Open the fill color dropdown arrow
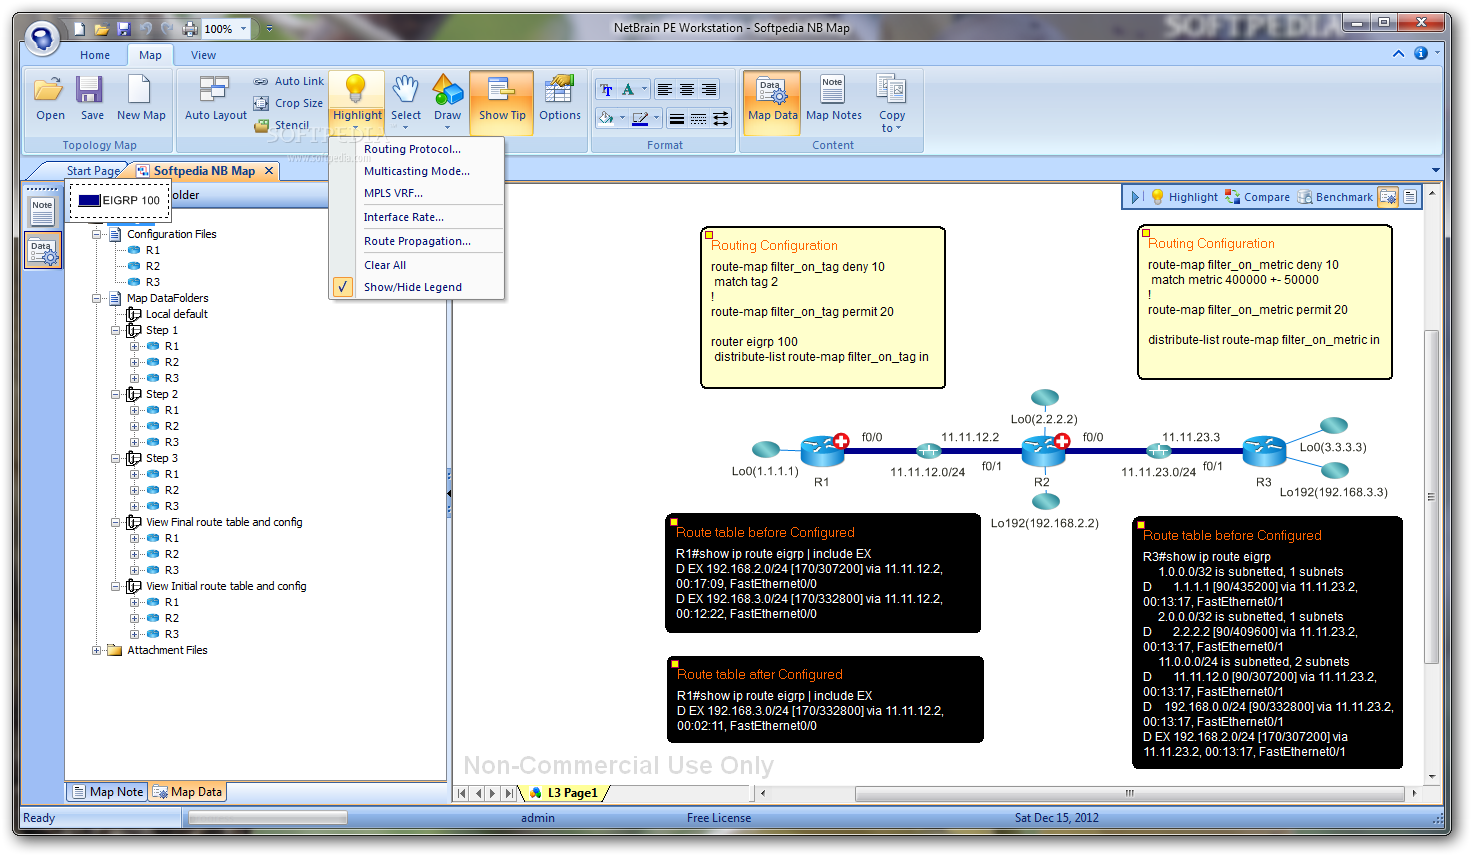This screenshot has height=856, width=1472. [622, 119]
